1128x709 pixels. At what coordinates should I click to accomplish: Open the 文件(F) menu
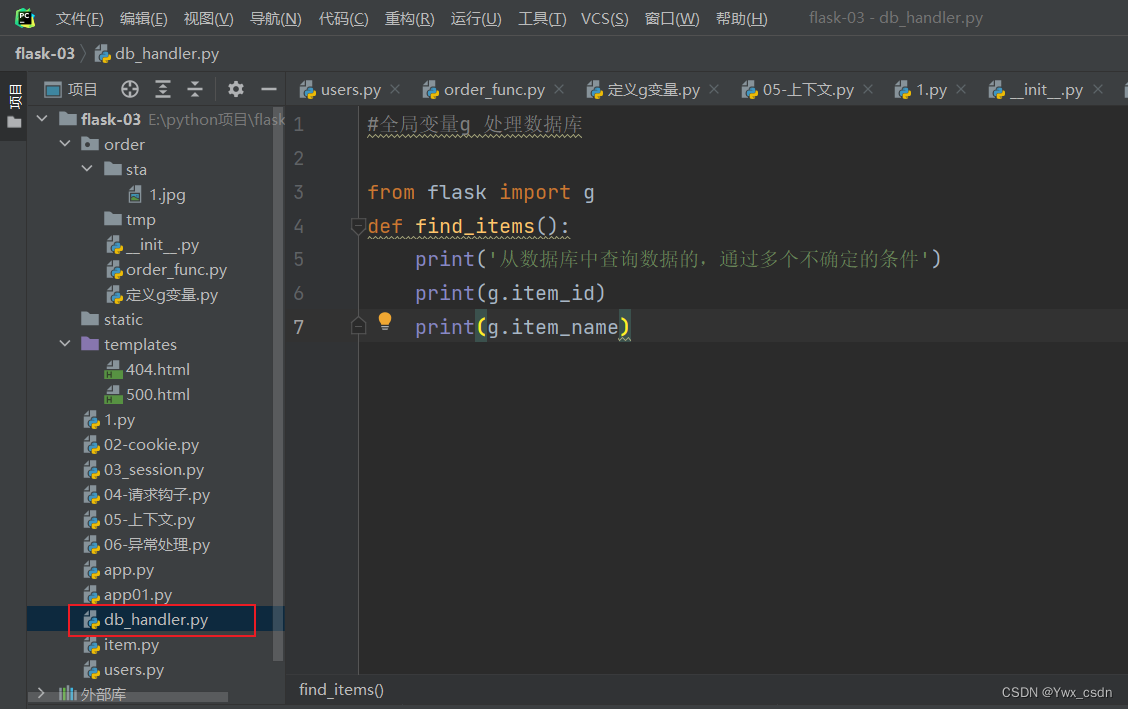click(79, 19)
